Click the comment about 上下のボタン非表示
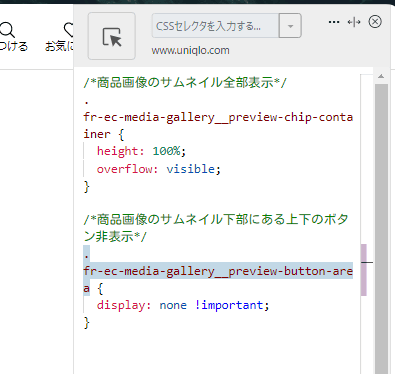The height and width of the screenshot is (374, 395). coord(216,228)
